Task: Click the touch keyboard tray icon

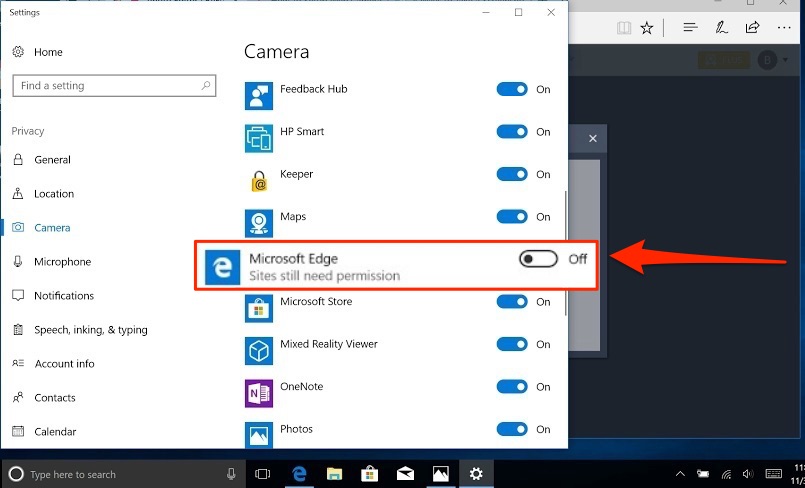Action: [x=774, y=474]
